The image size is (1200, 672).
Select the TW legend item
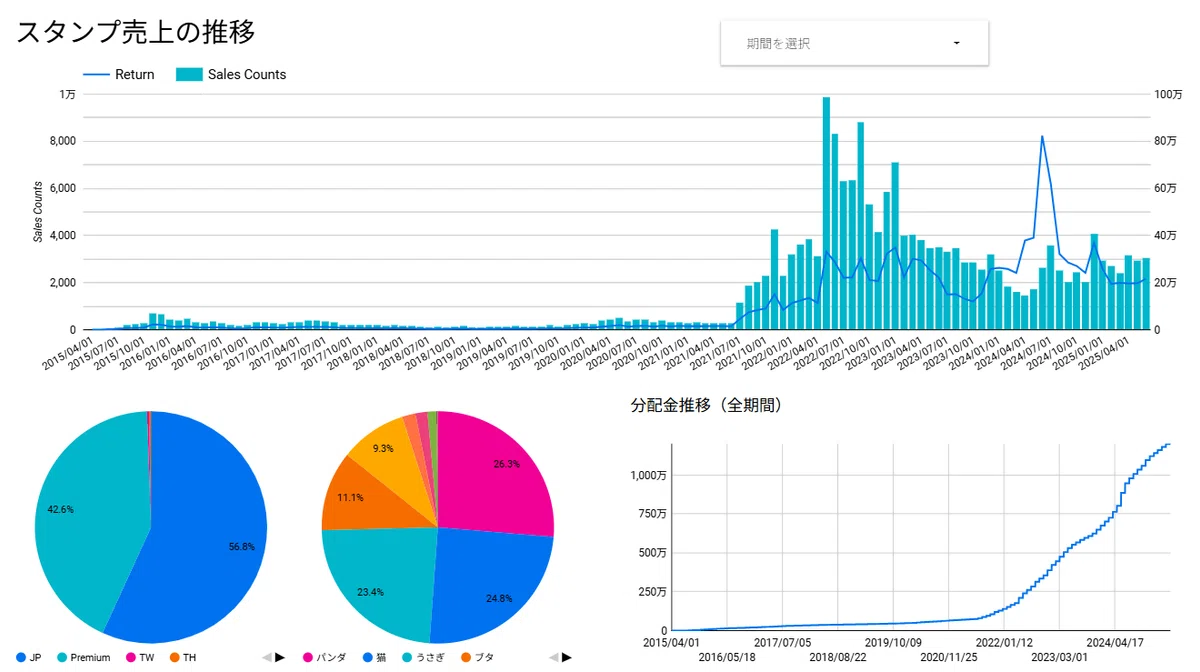(x=139, y=657)
